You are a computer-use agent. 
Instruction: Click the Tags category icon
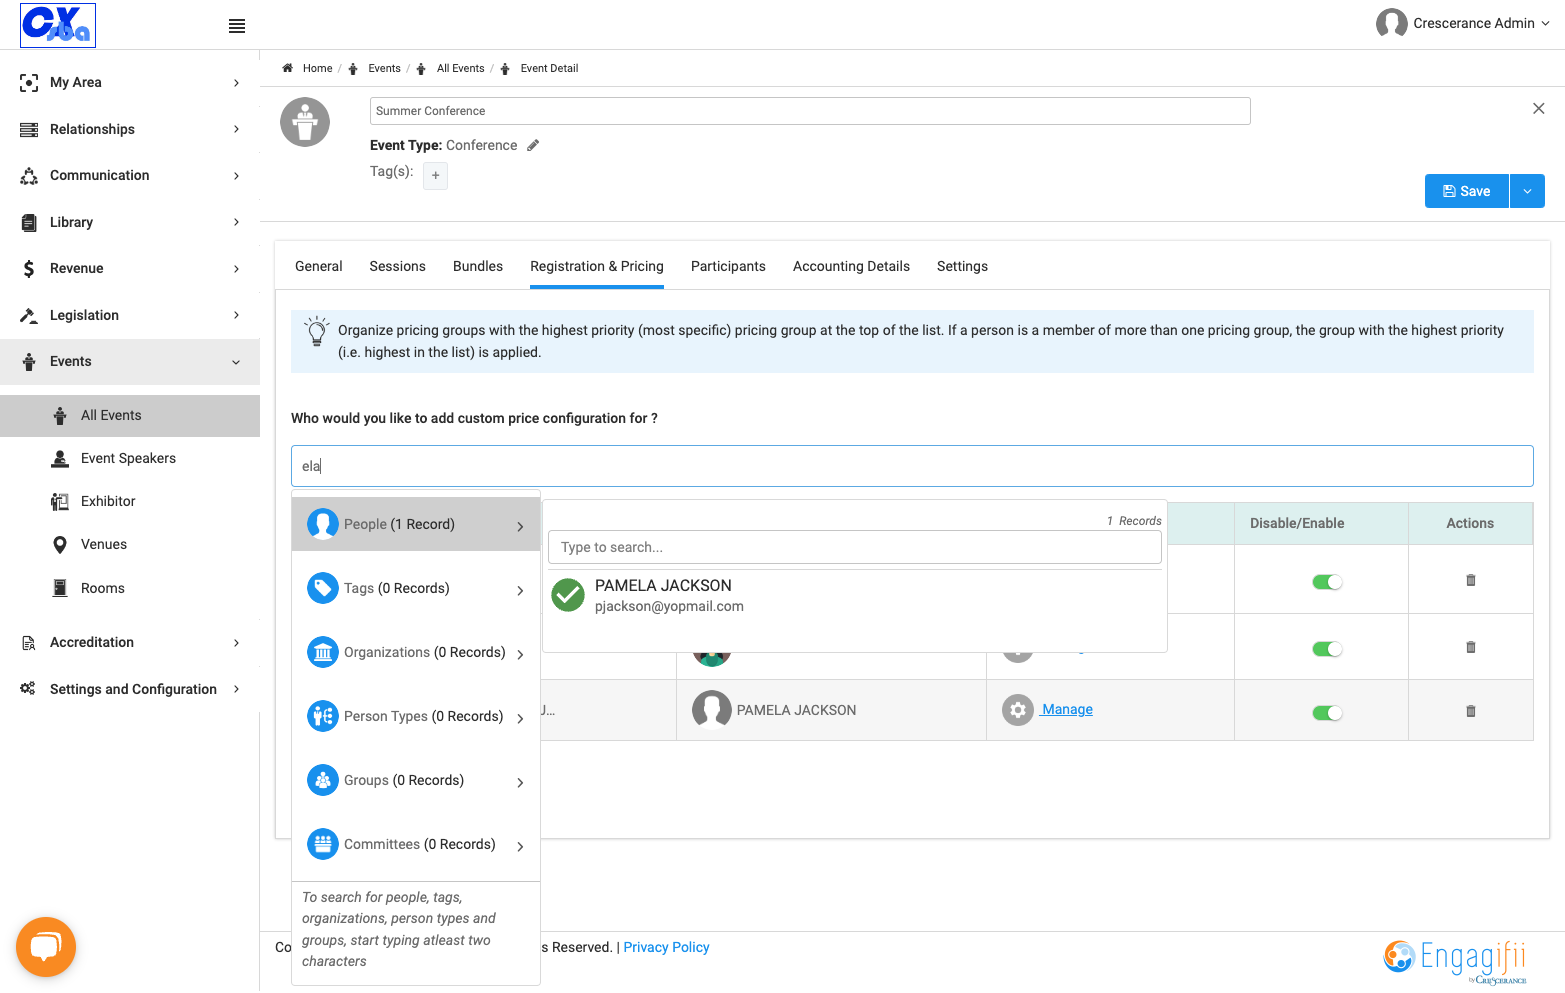323,588
